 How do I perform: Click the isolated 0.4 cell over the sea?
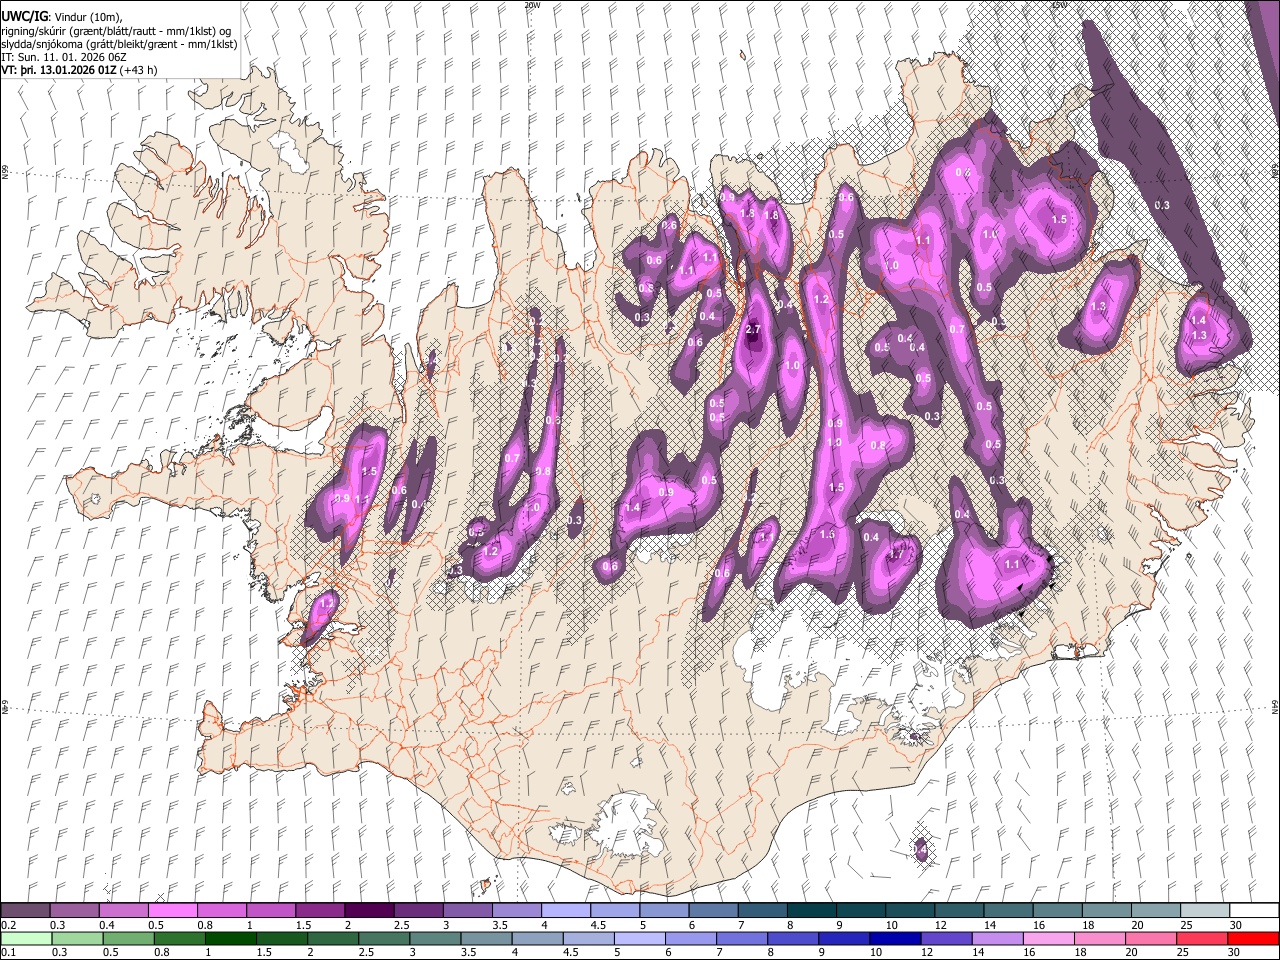(921, 850)
